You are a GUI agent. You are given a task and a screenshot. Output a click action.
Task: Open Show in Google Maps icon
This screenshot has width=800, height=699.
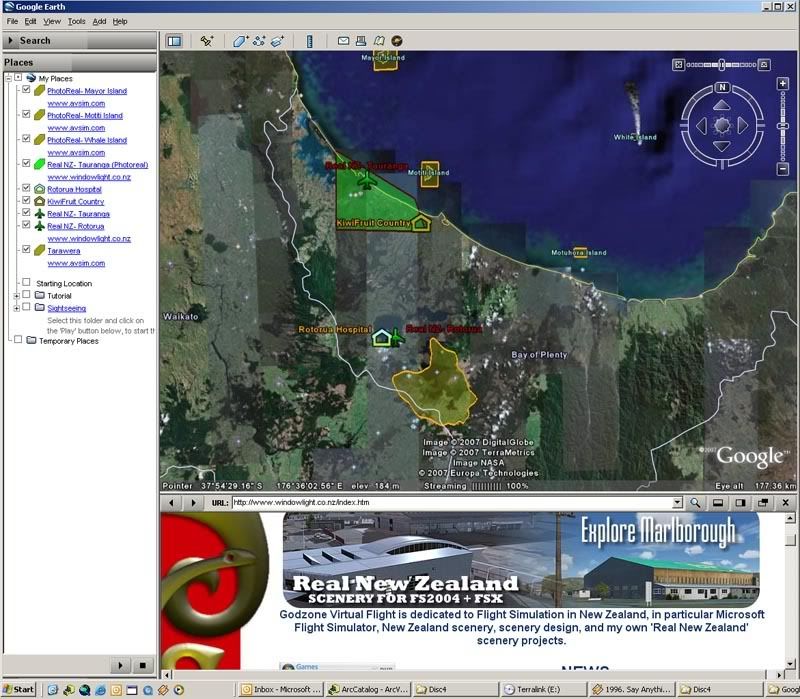[x=379, y=41]
